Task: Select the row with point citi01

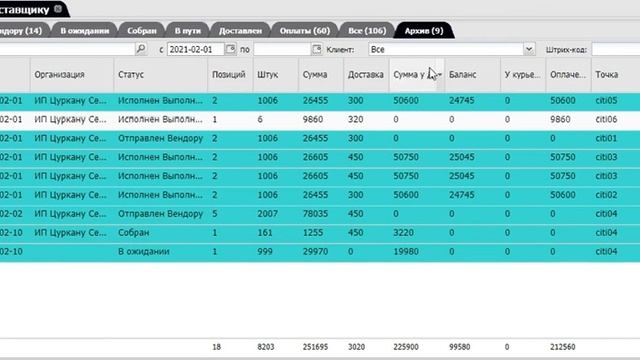Action: pos(320,138)
